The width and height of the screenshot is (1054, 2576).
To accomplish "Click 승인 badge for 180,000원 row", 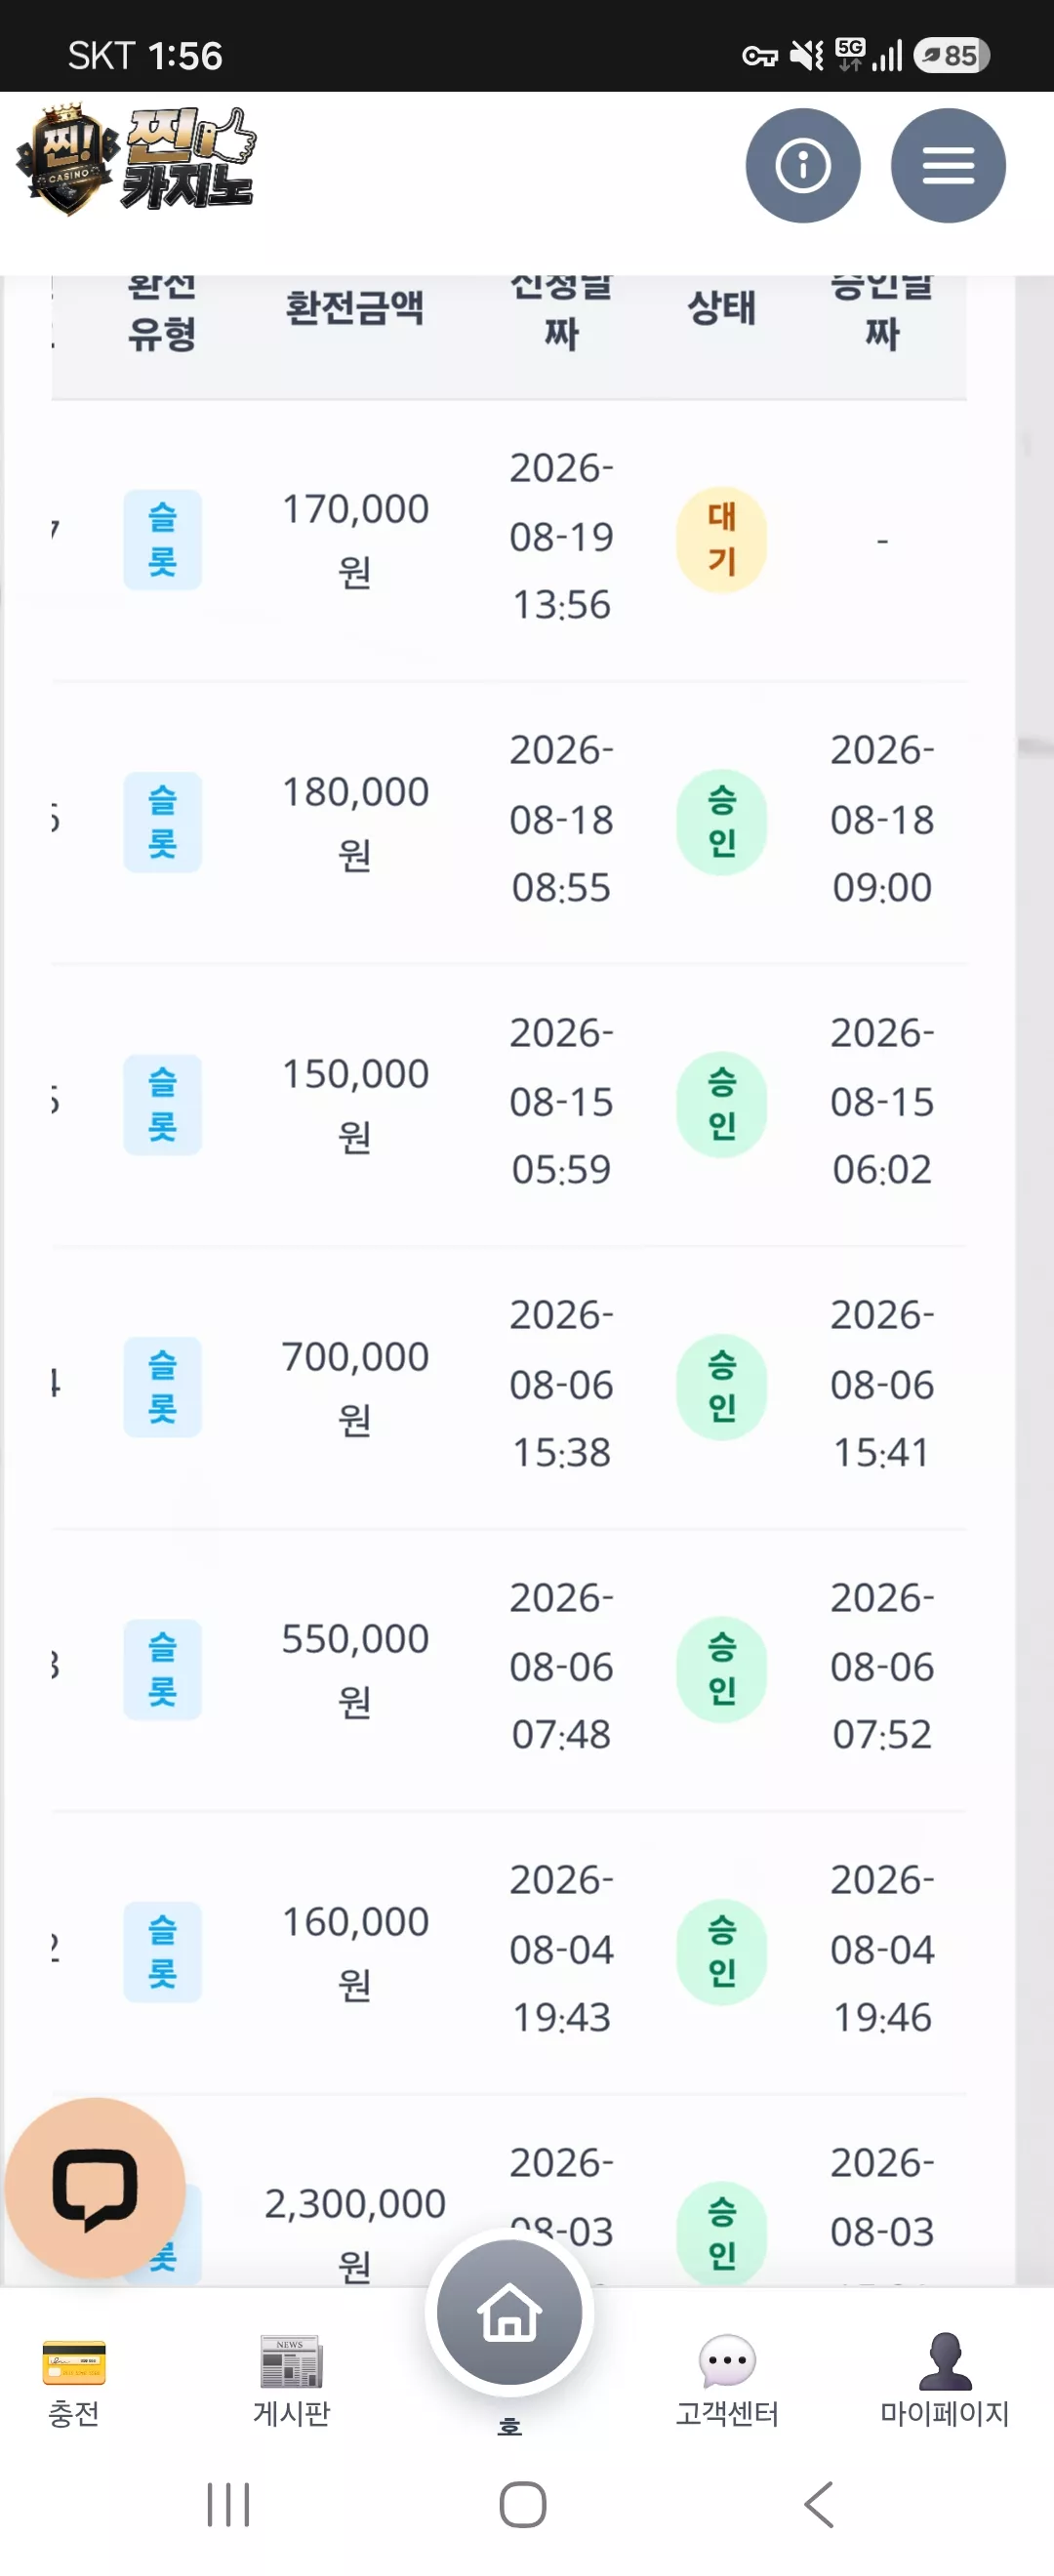I will pos(721,822).
